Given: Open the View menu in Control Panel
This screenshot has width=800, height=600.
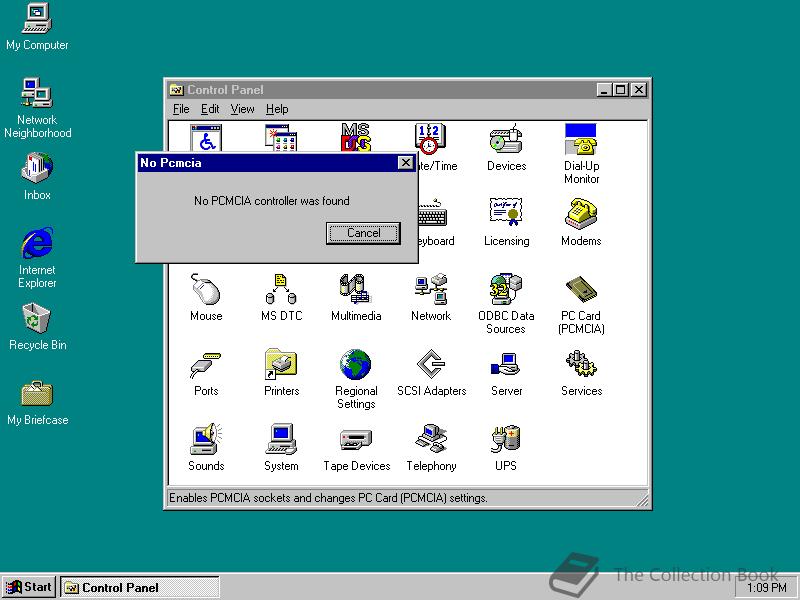Looking at the screenshot, I should [x=242, y=109].
